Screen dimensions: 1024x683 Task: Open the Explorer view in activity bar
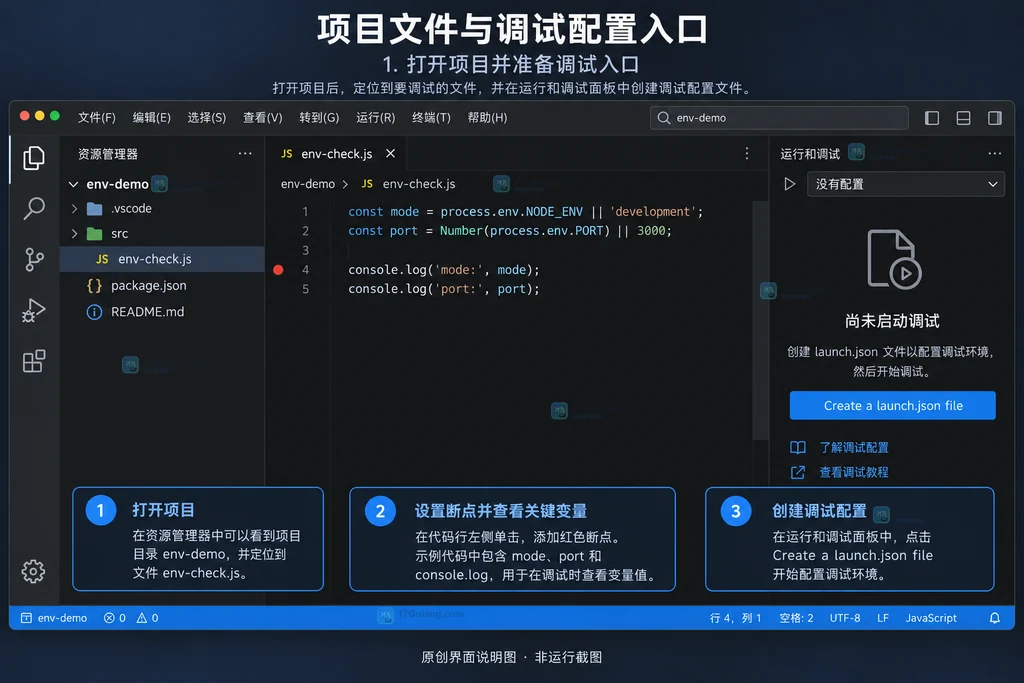[x=33, y=158]
